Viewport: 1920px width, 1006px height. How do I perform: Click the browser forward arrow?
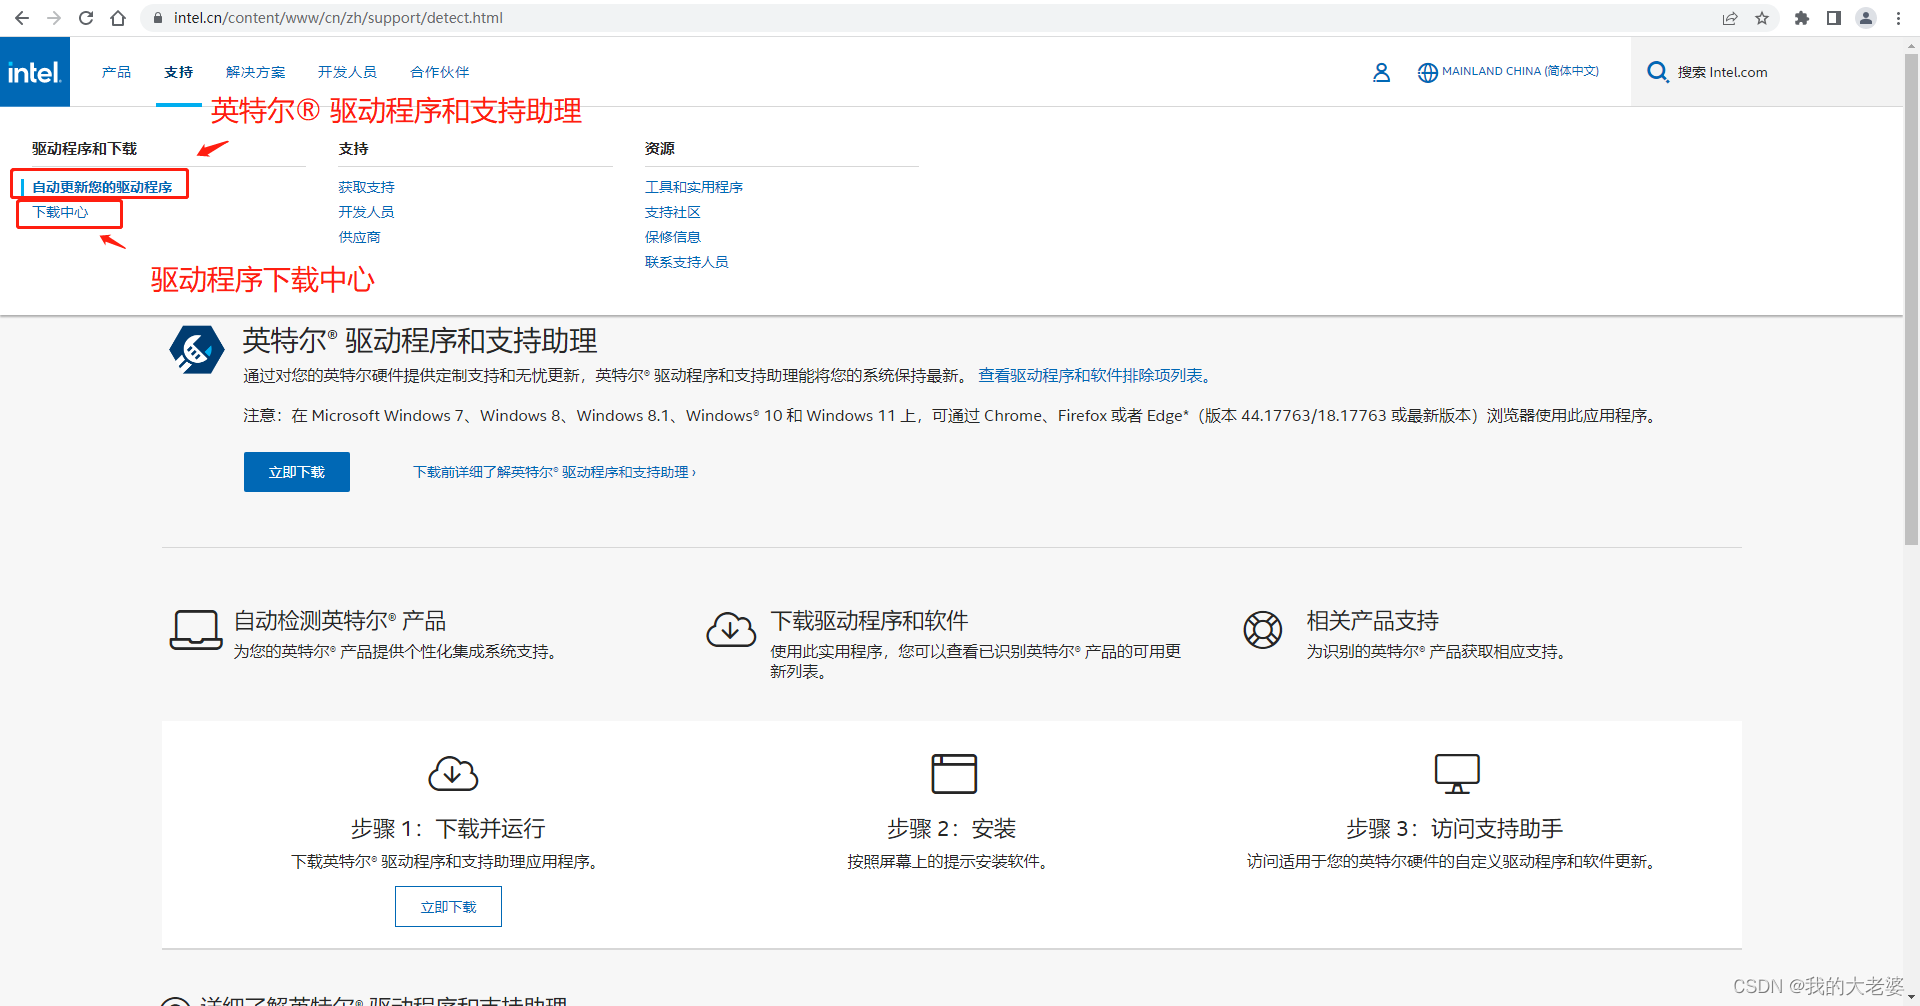coord(54,18)
